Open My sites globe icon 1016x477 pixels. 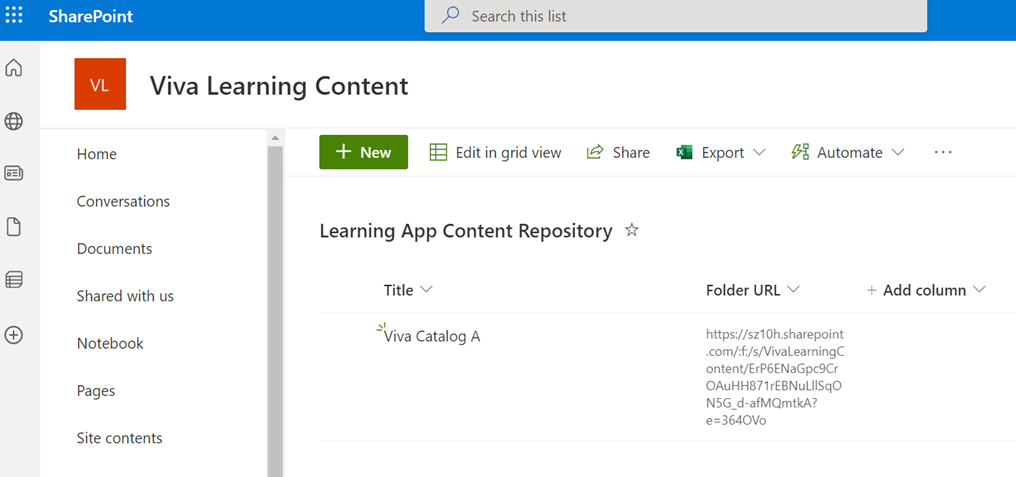coord(14,121)
